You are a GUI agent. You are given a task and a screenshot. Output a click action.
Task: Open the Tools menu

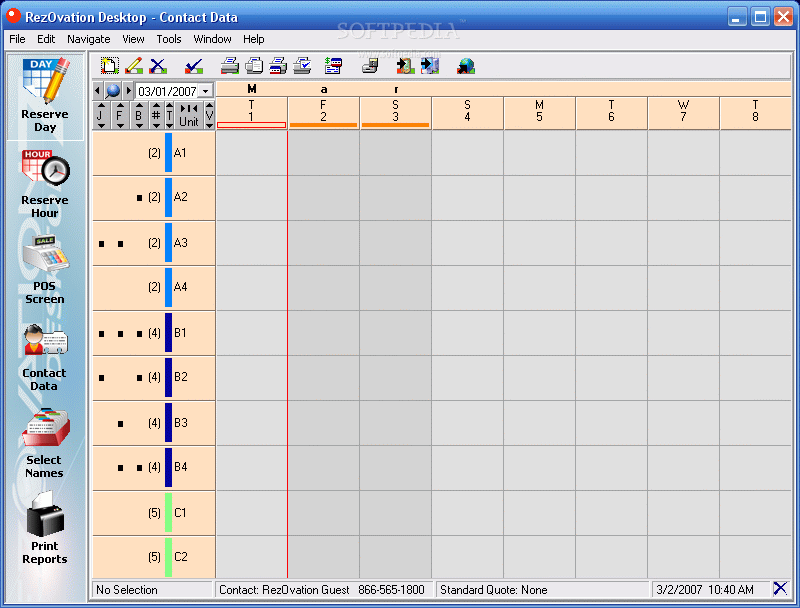(169, 39)
